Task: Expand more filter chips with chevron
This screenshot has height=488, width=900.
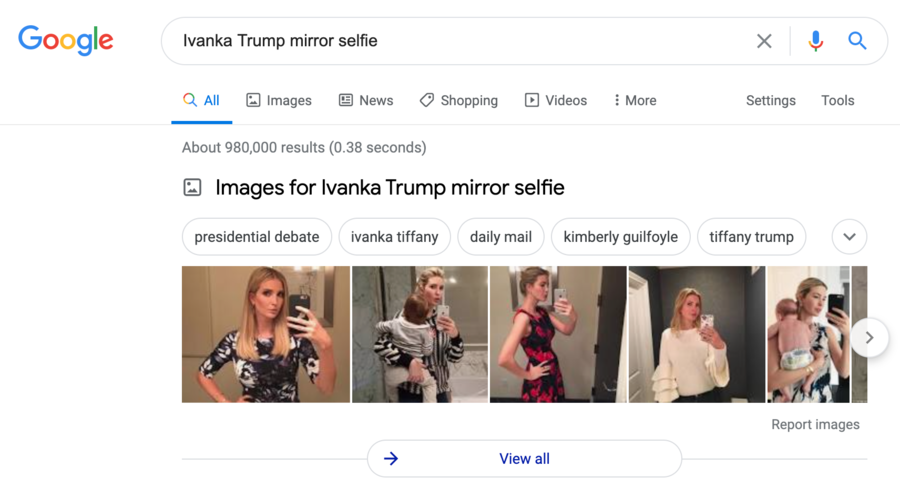Action: pyautogui.click(x=849, y=237)
